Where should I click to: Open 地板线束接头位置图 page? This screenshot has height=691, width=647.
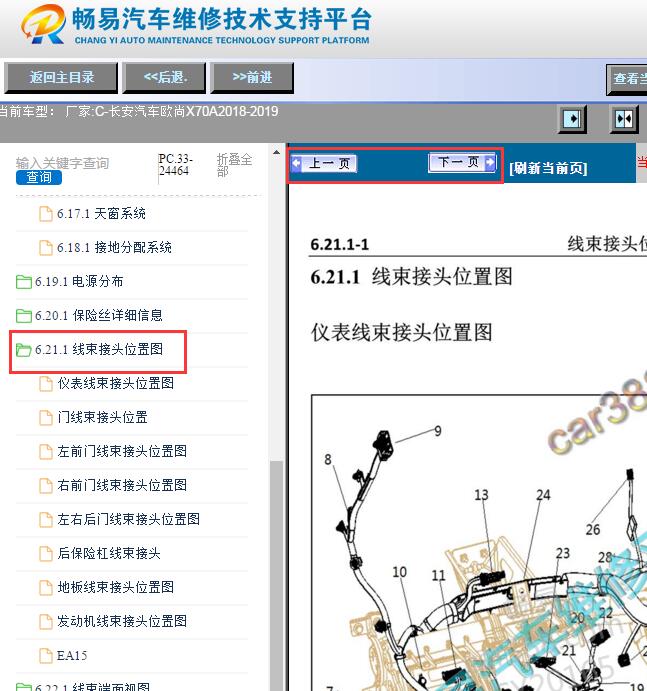[x=115, y=587]
